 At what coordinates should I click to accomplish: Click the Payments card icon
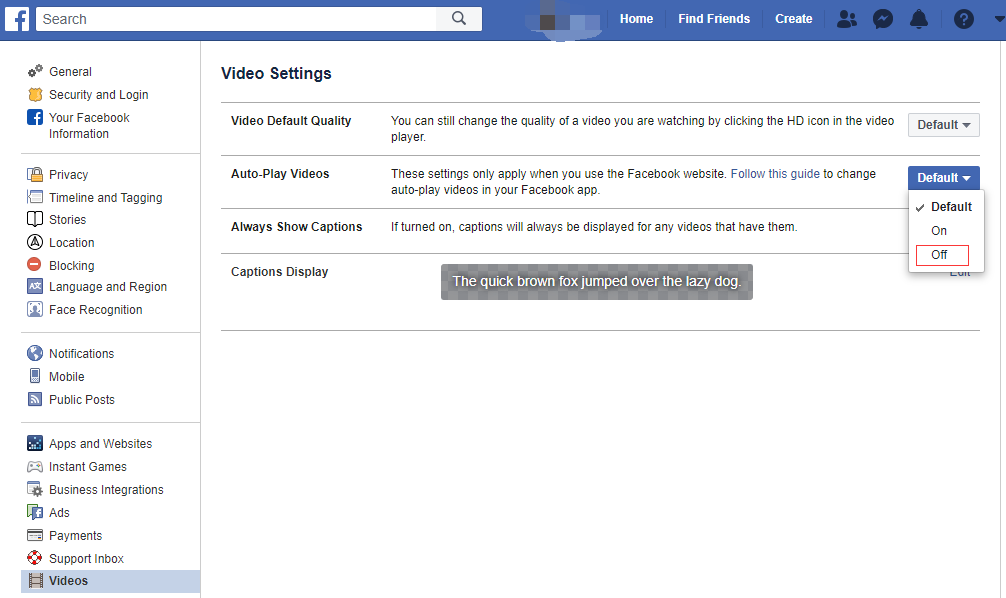pyautogui.click(x=35, y=535)
